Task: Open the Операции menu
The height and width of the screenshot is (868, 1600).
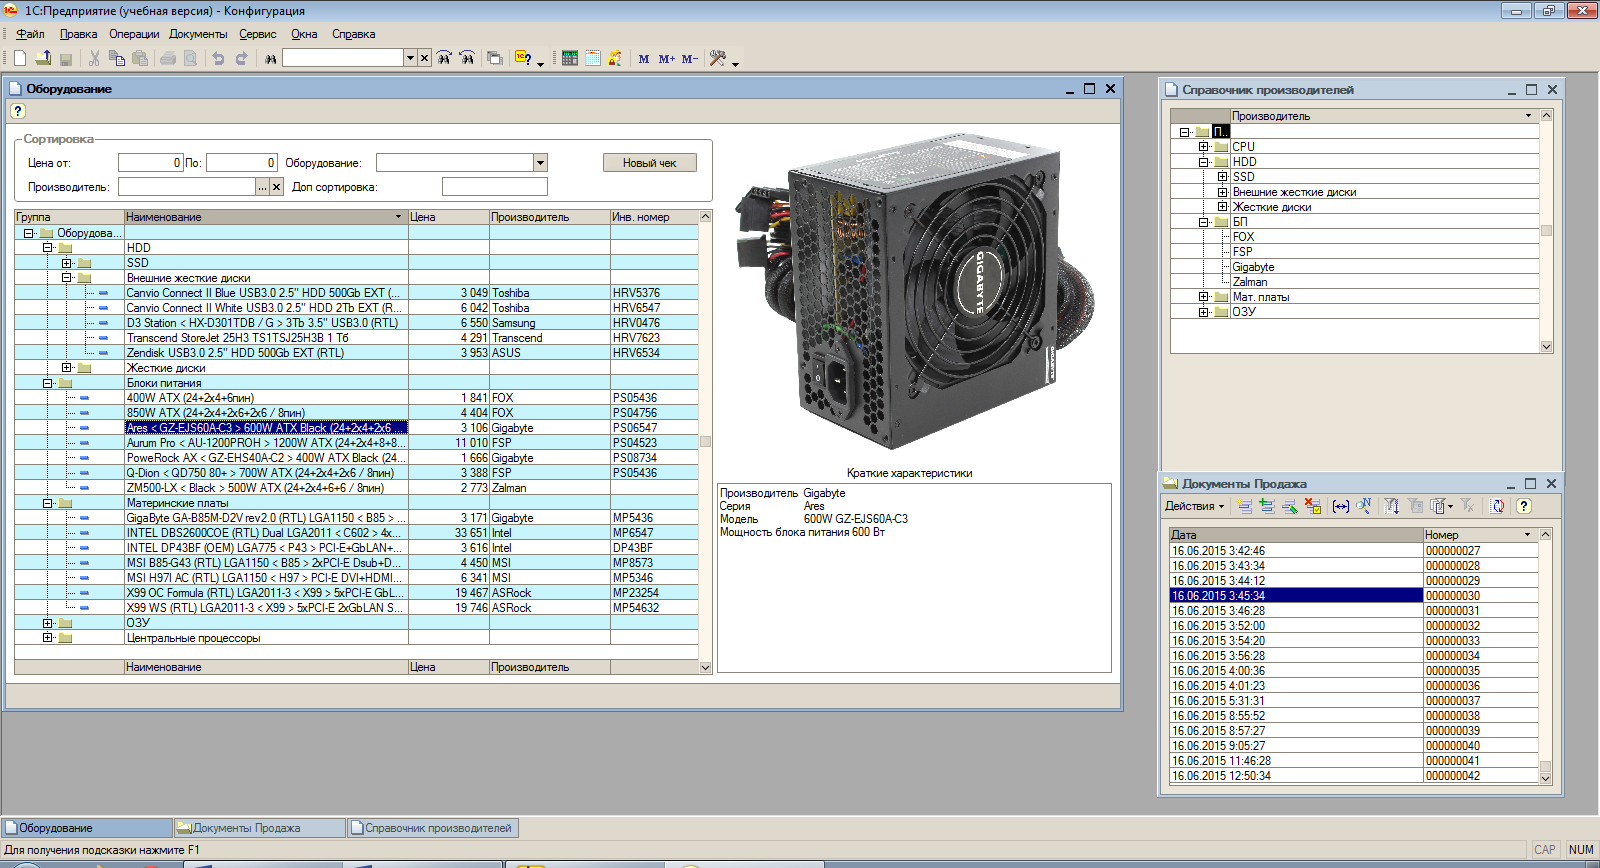Action: (134, 34)
